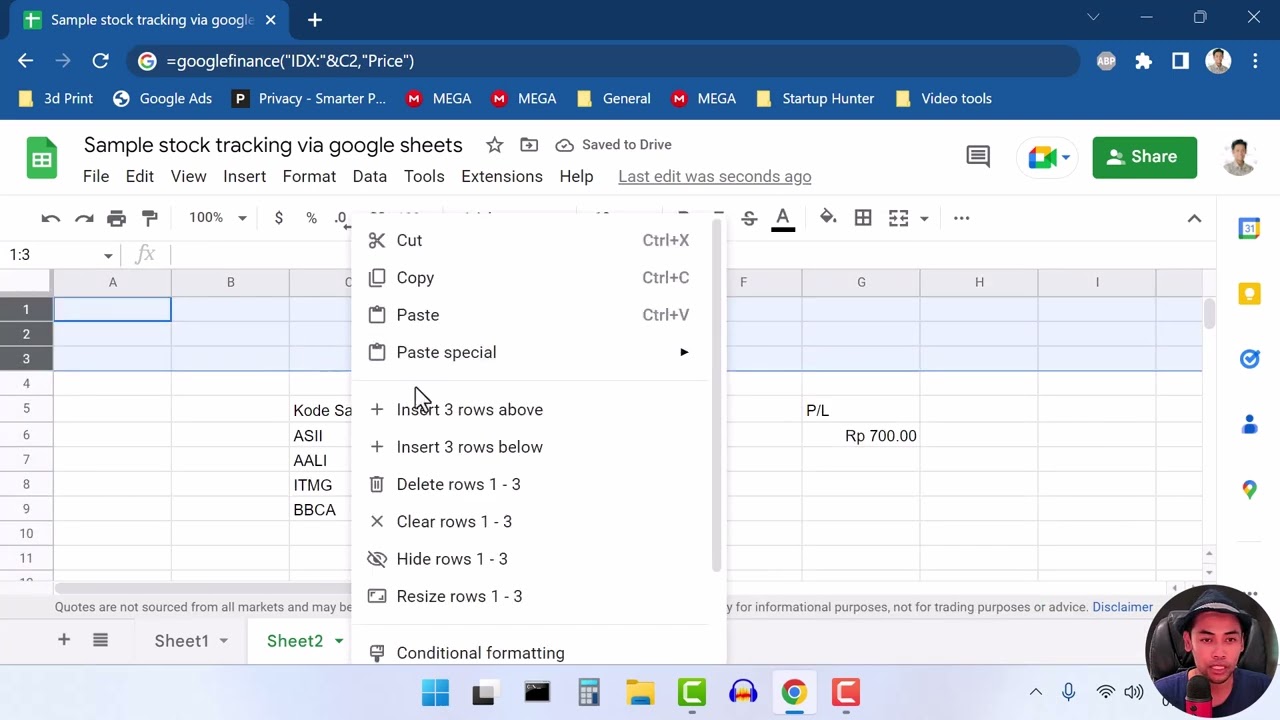Choose Cut in the context menu
1280x720 pixels.
tap(529, 240)
